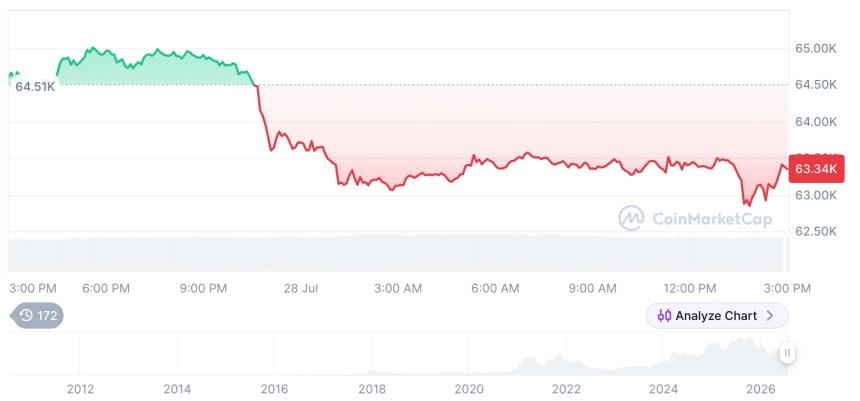Click the 172 history badge
This screenshot has height=401, width=860.
37,315
